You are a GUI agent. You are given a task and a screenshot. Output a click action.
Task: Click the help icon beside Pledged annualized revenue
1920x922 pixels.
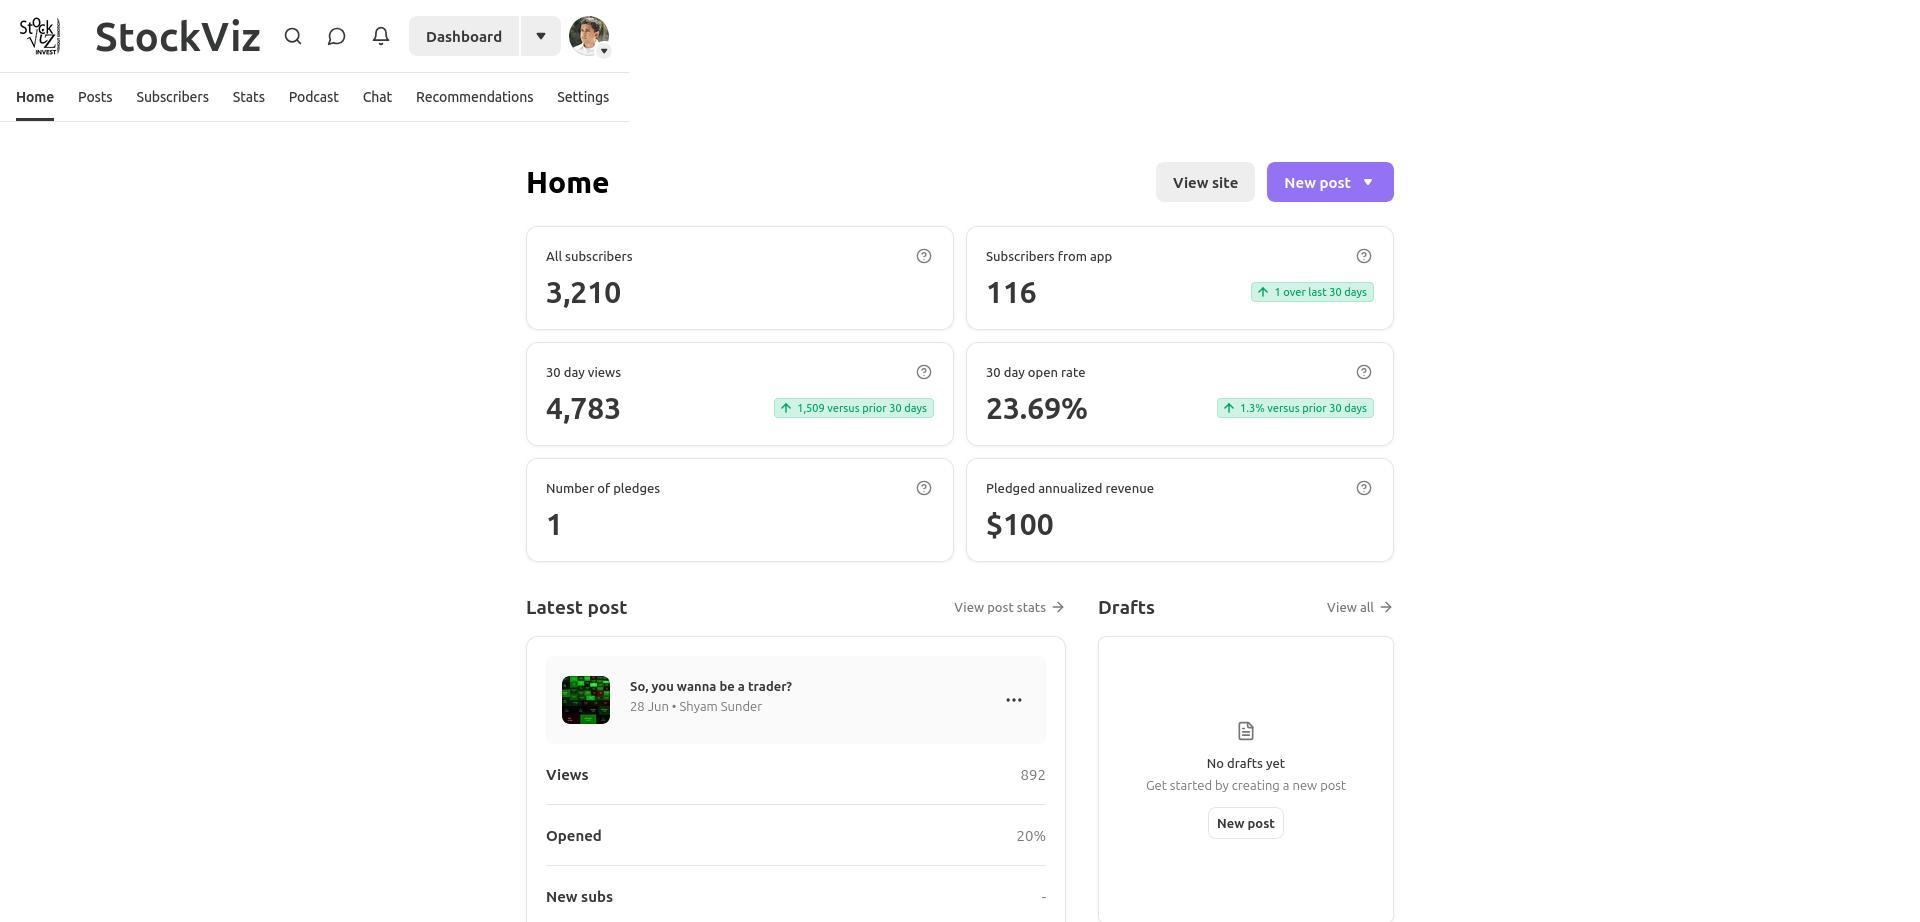pos(1363,488)
